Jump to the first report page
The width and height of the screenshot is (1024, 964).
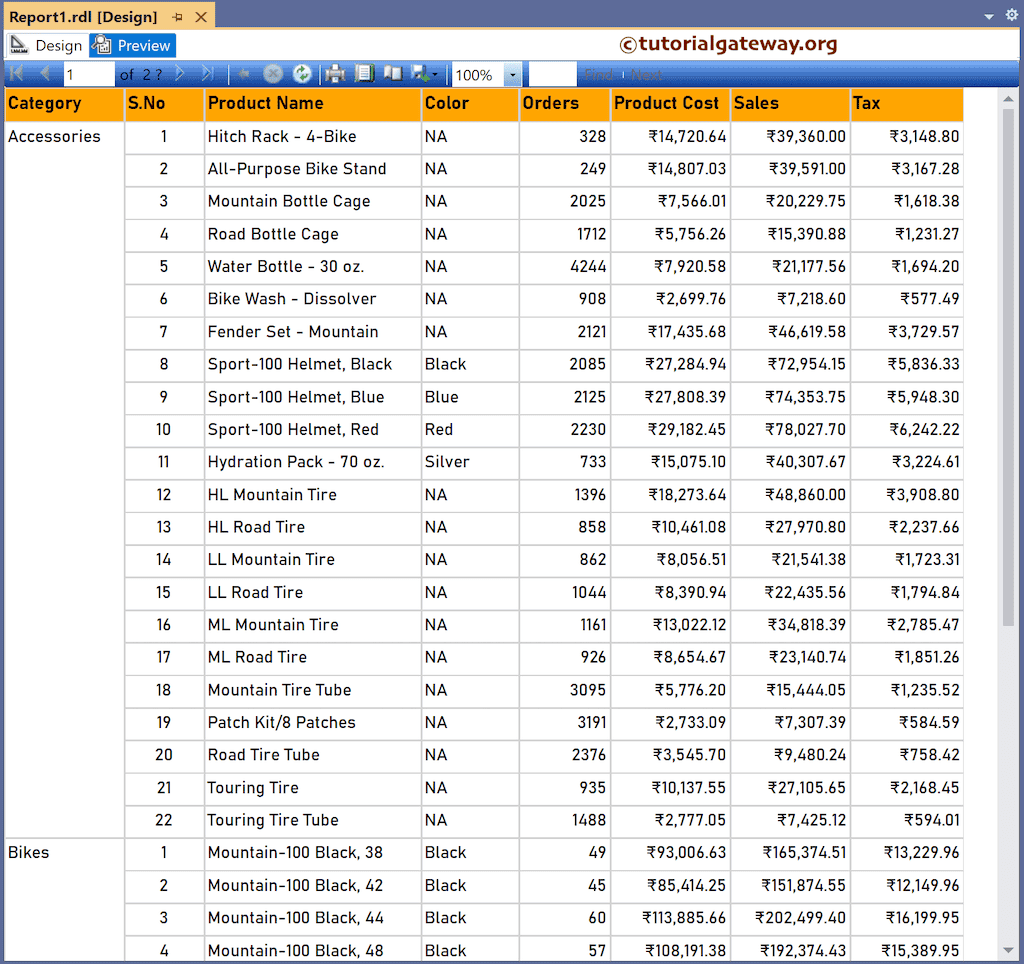point(16,73)
